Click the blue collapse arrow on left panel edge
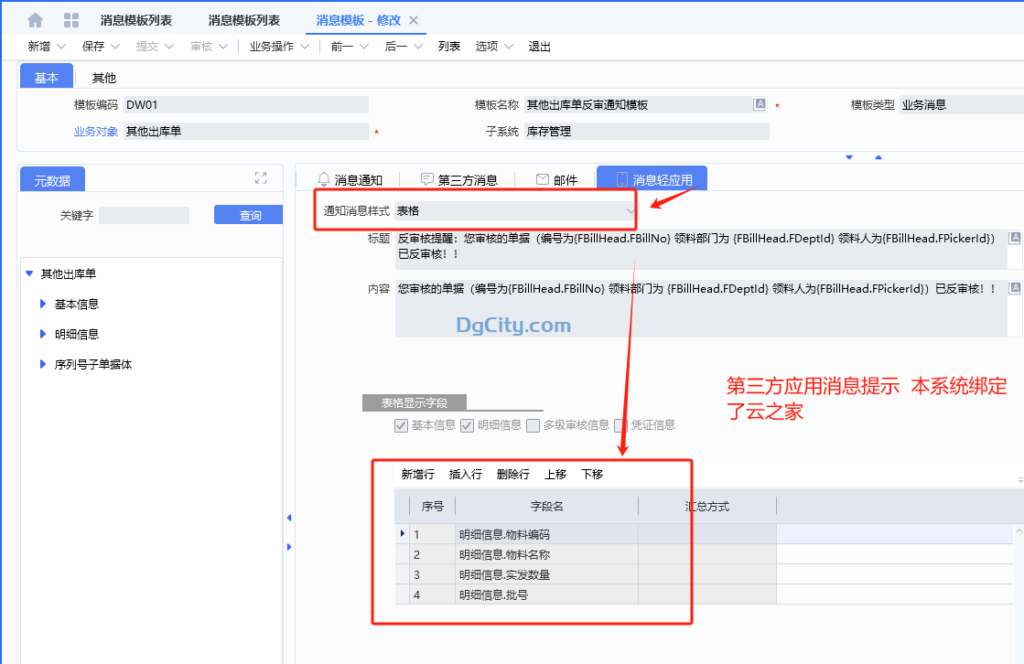 click(289, 518)
